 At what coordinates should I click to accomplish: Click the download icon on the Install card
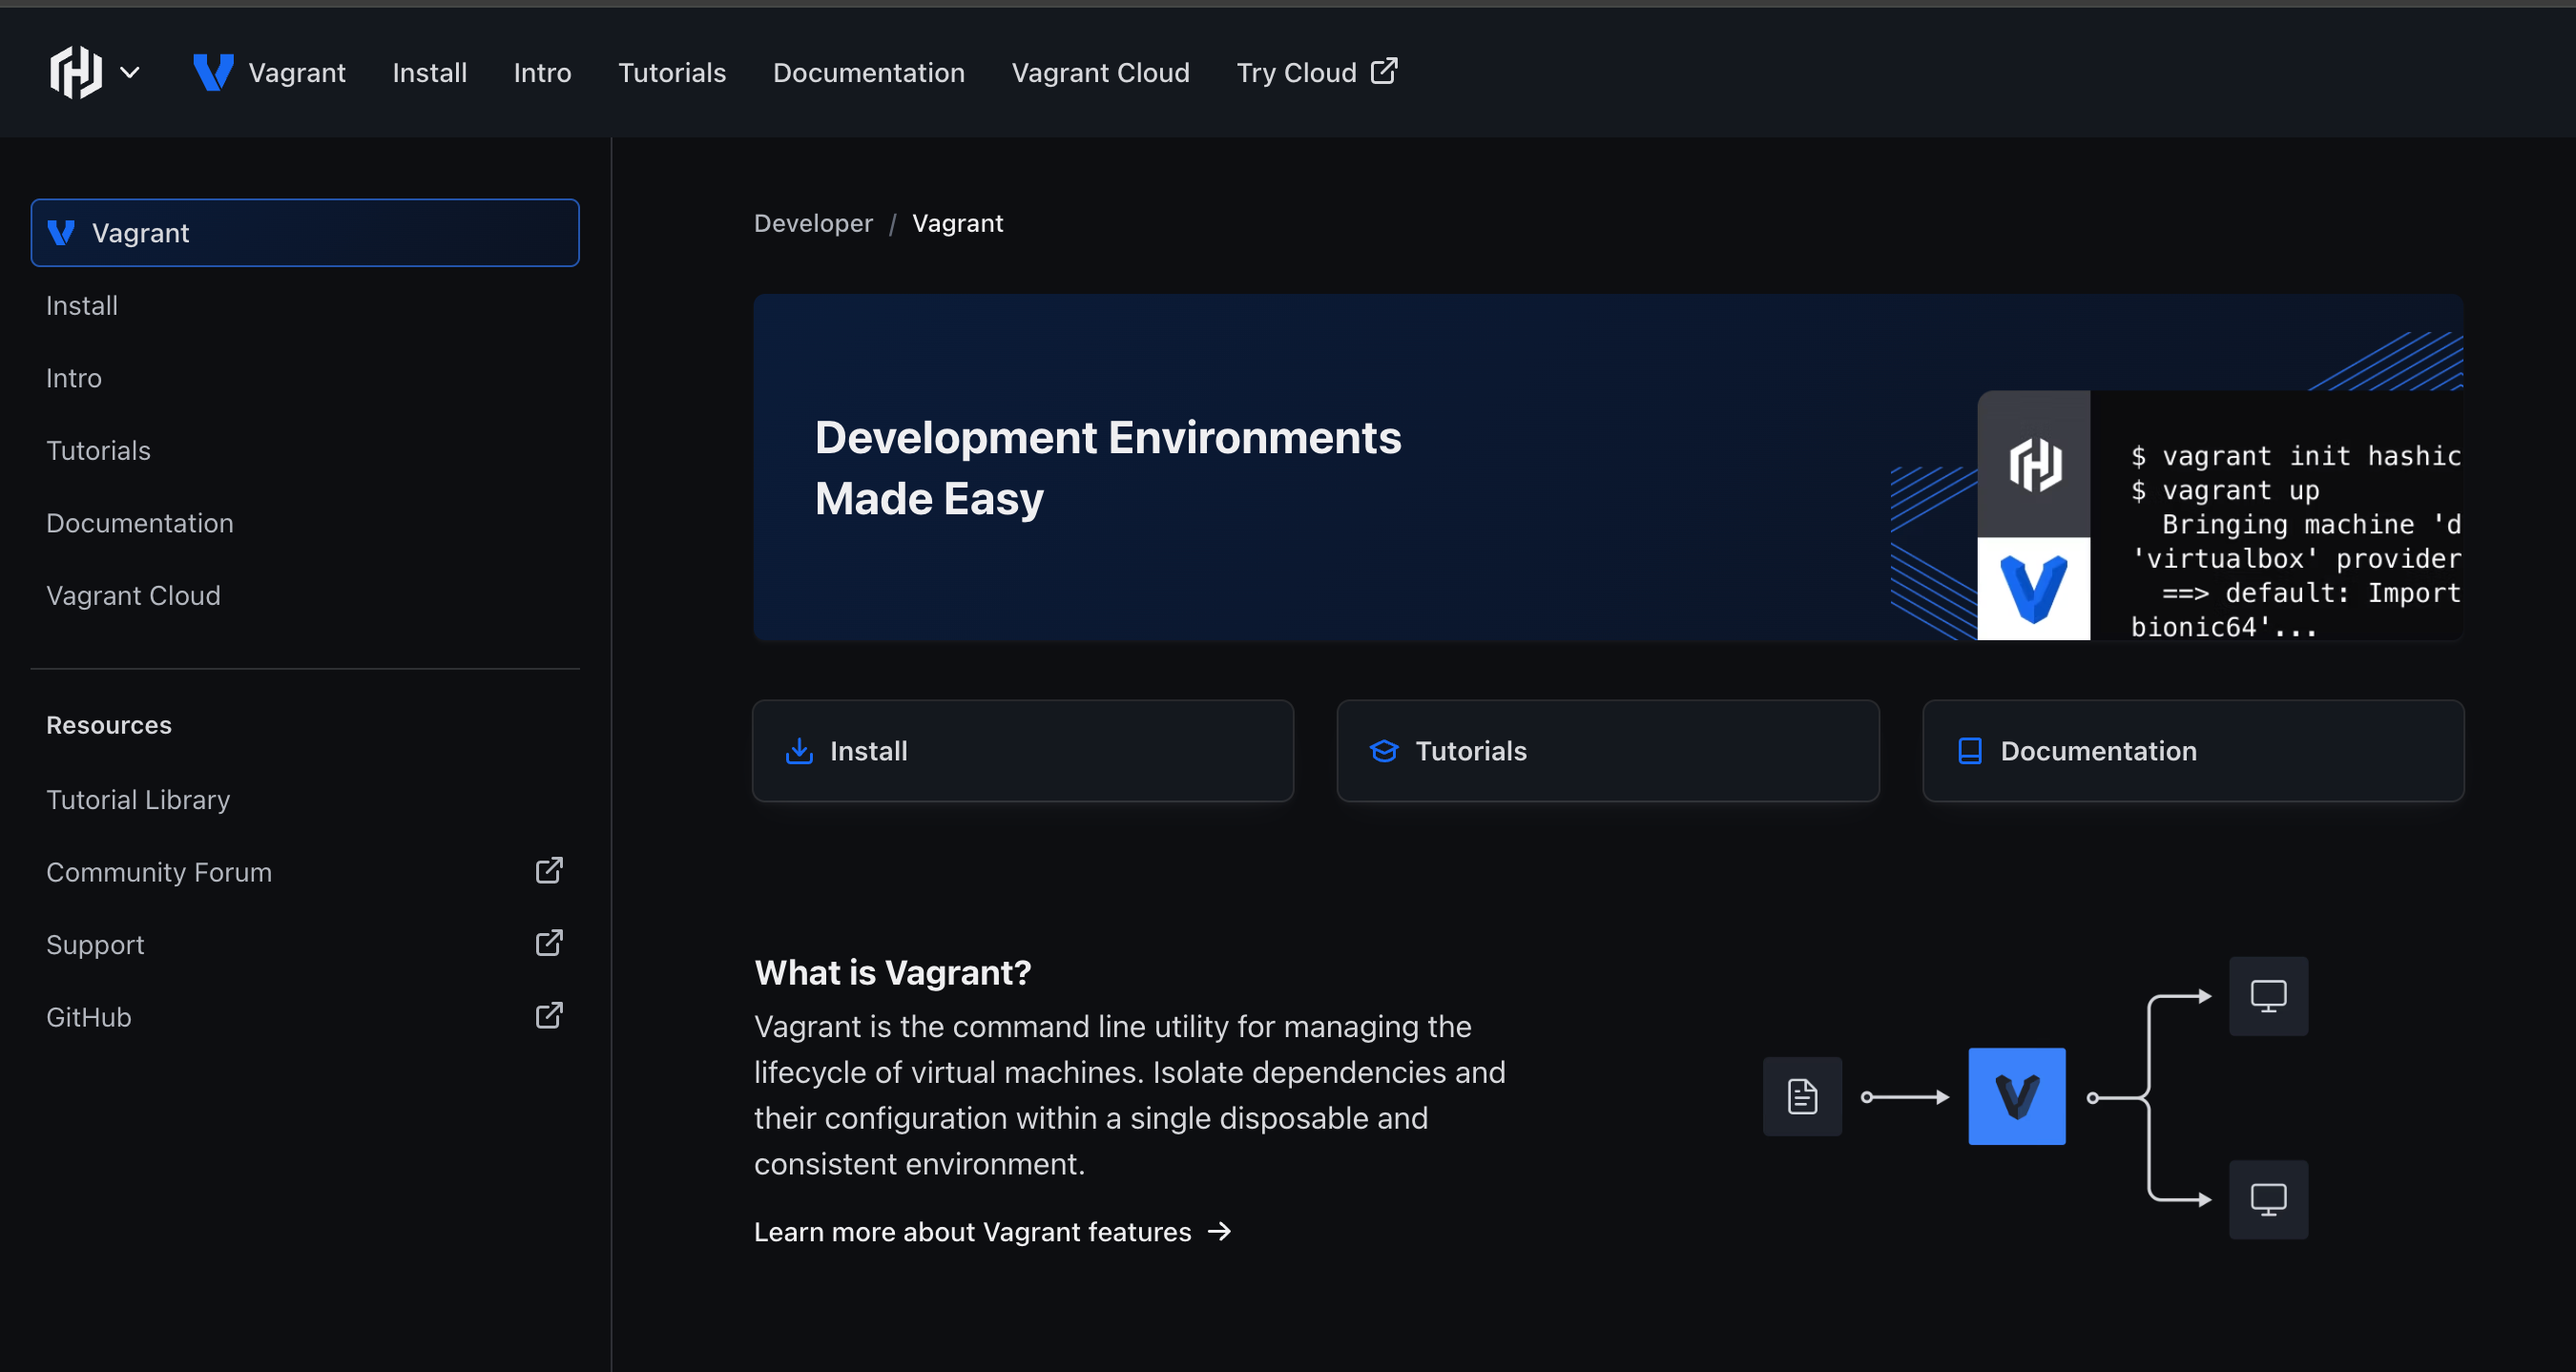pyautogui.click(x=799, y=751)
